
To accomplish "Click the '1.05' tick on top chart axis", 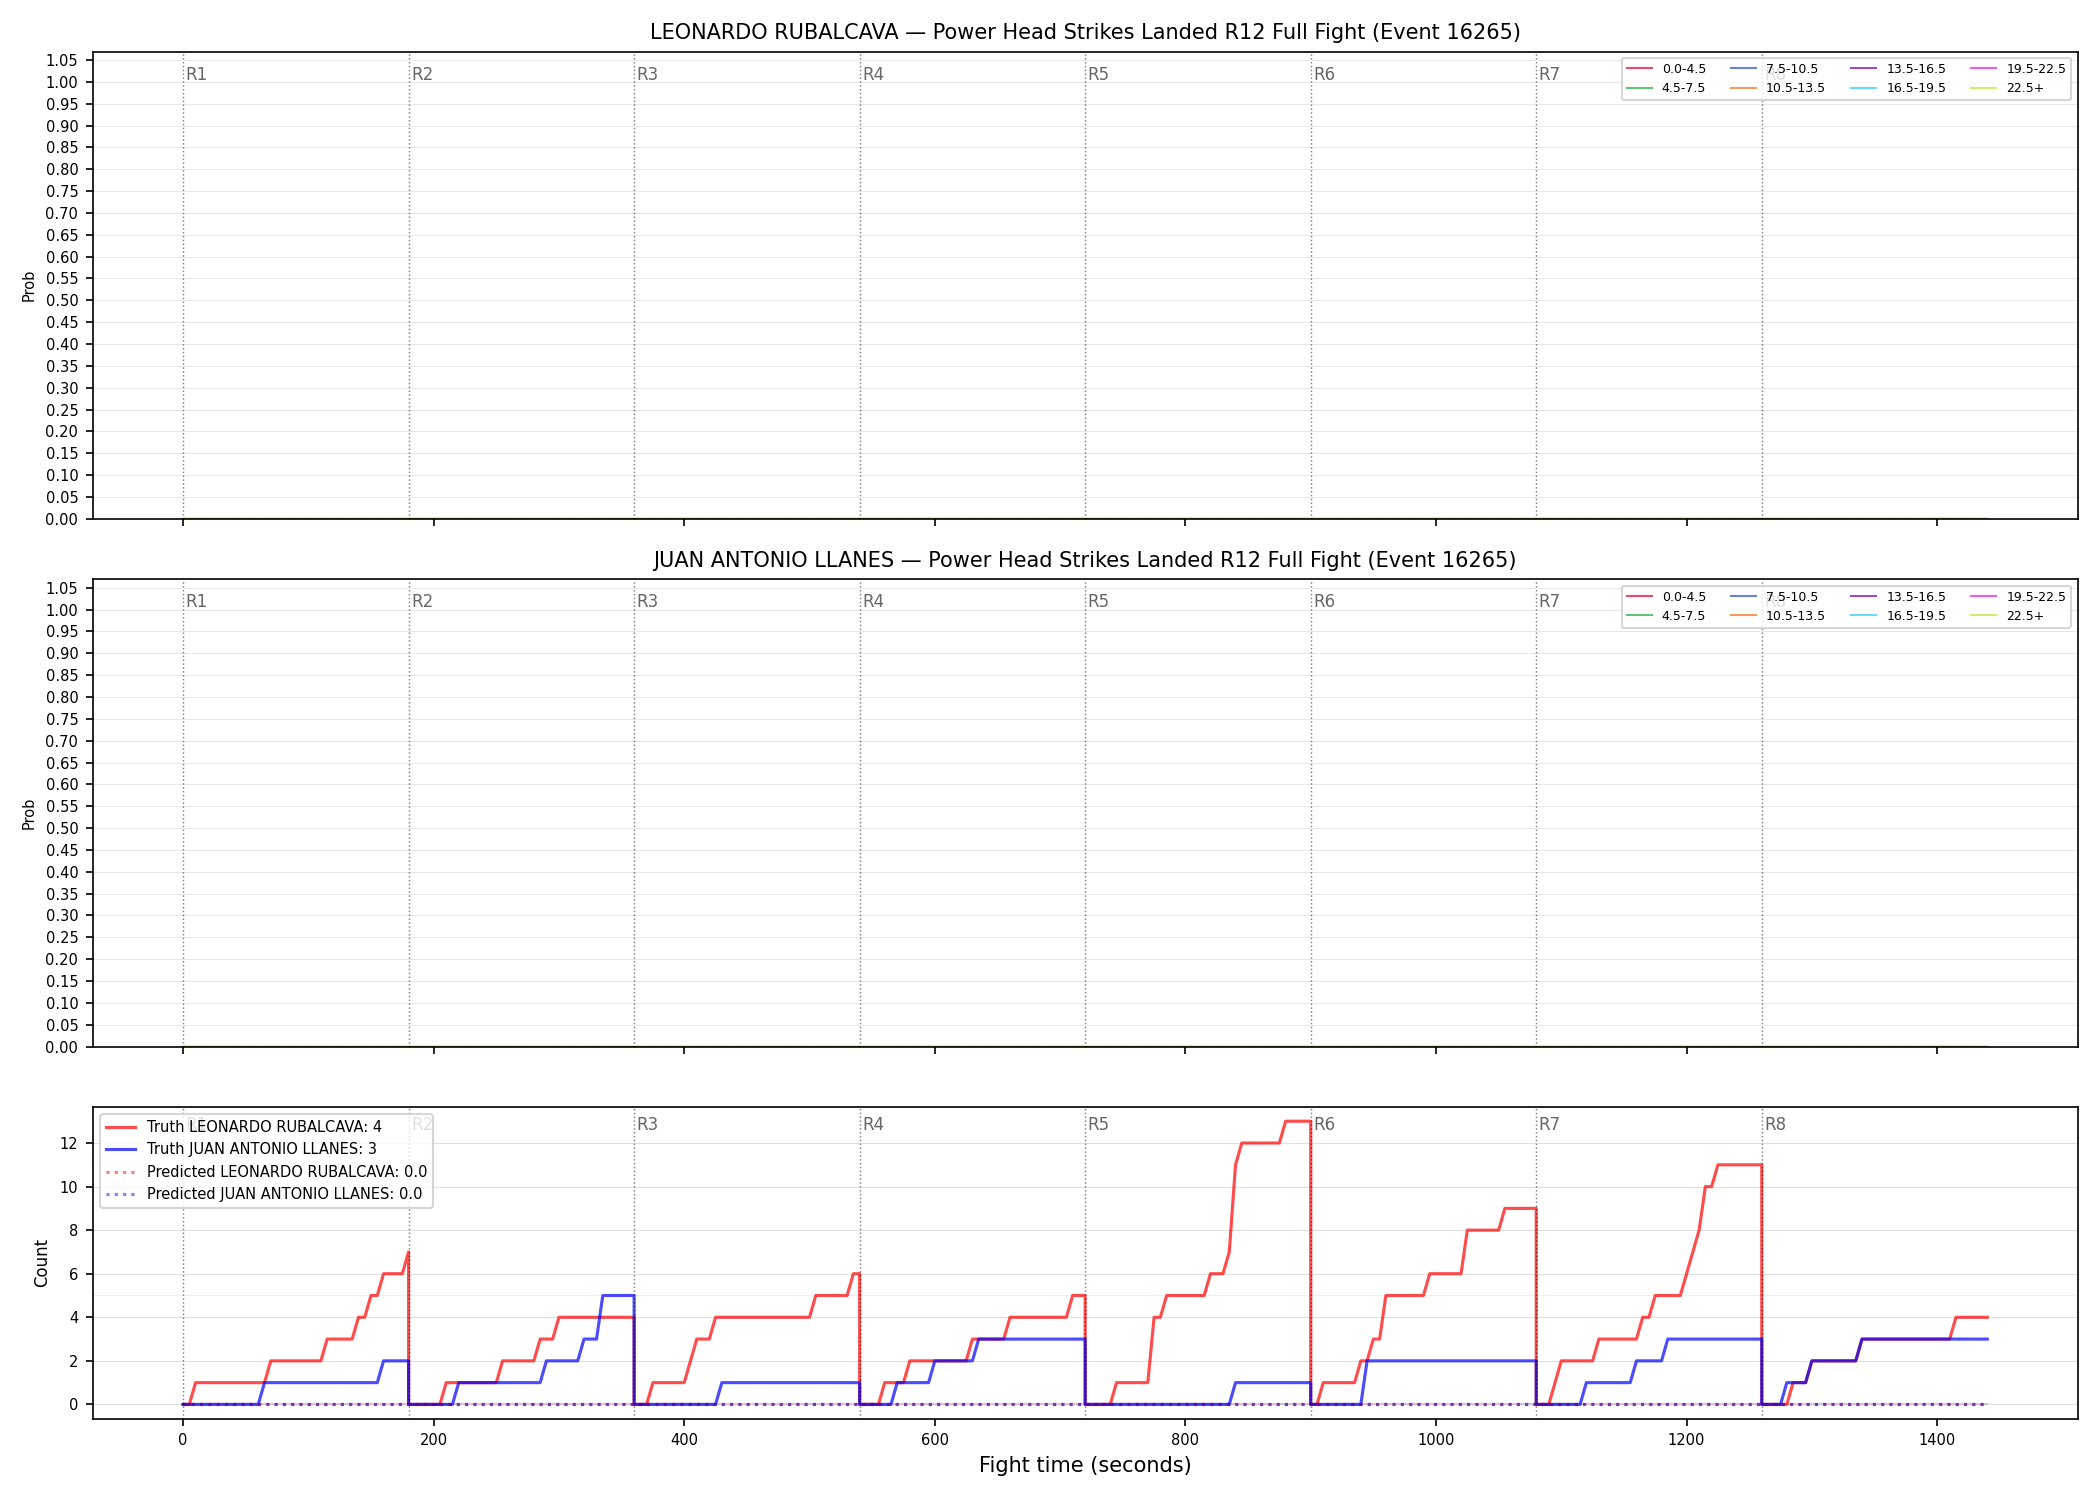I will (x=62, y=61).
